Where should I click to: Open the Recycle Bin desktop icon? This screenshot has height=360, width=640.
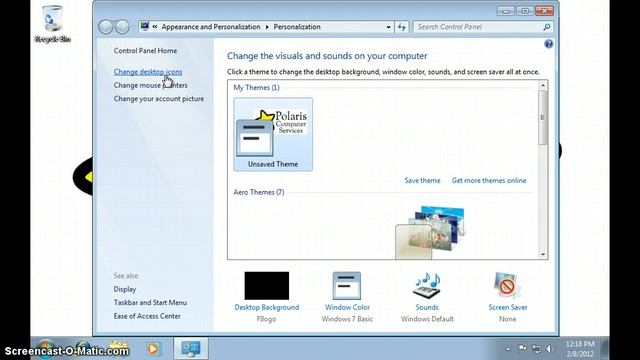[x=53, y=24]
